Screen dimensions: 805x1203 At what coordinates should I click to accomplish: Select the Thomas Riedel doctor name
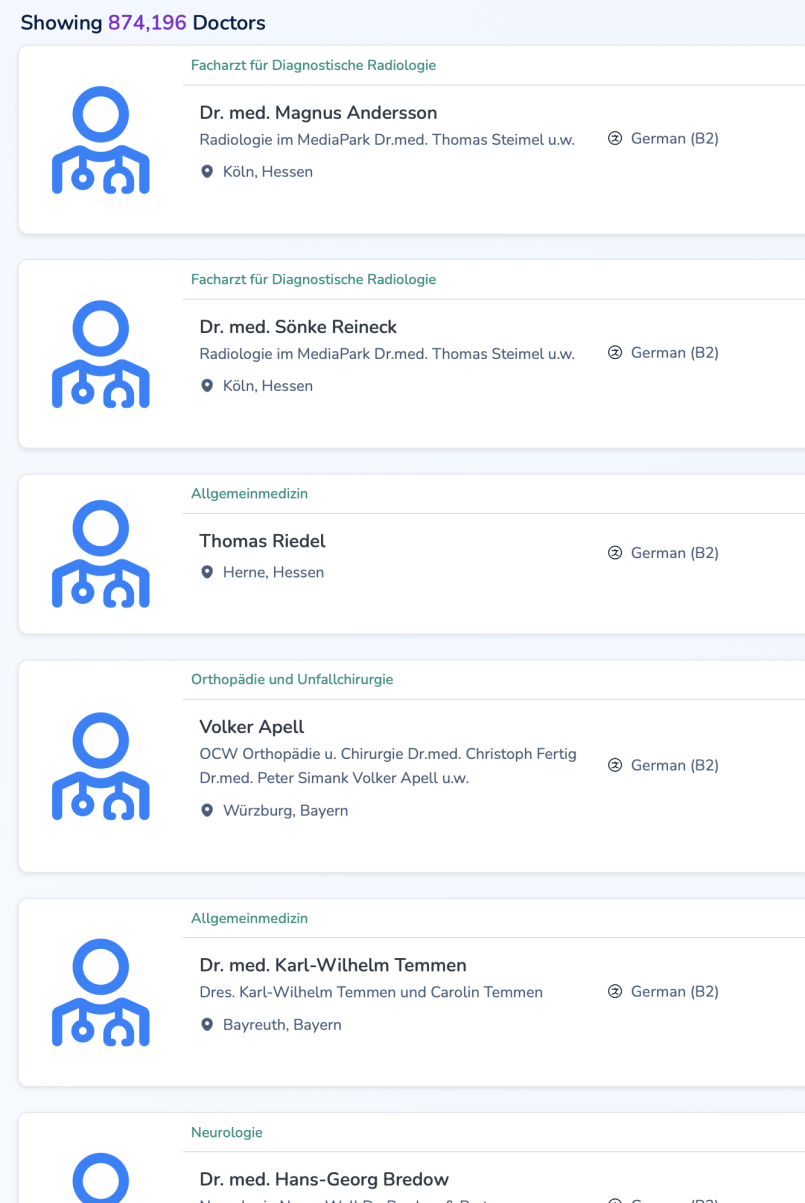[262, 541]
